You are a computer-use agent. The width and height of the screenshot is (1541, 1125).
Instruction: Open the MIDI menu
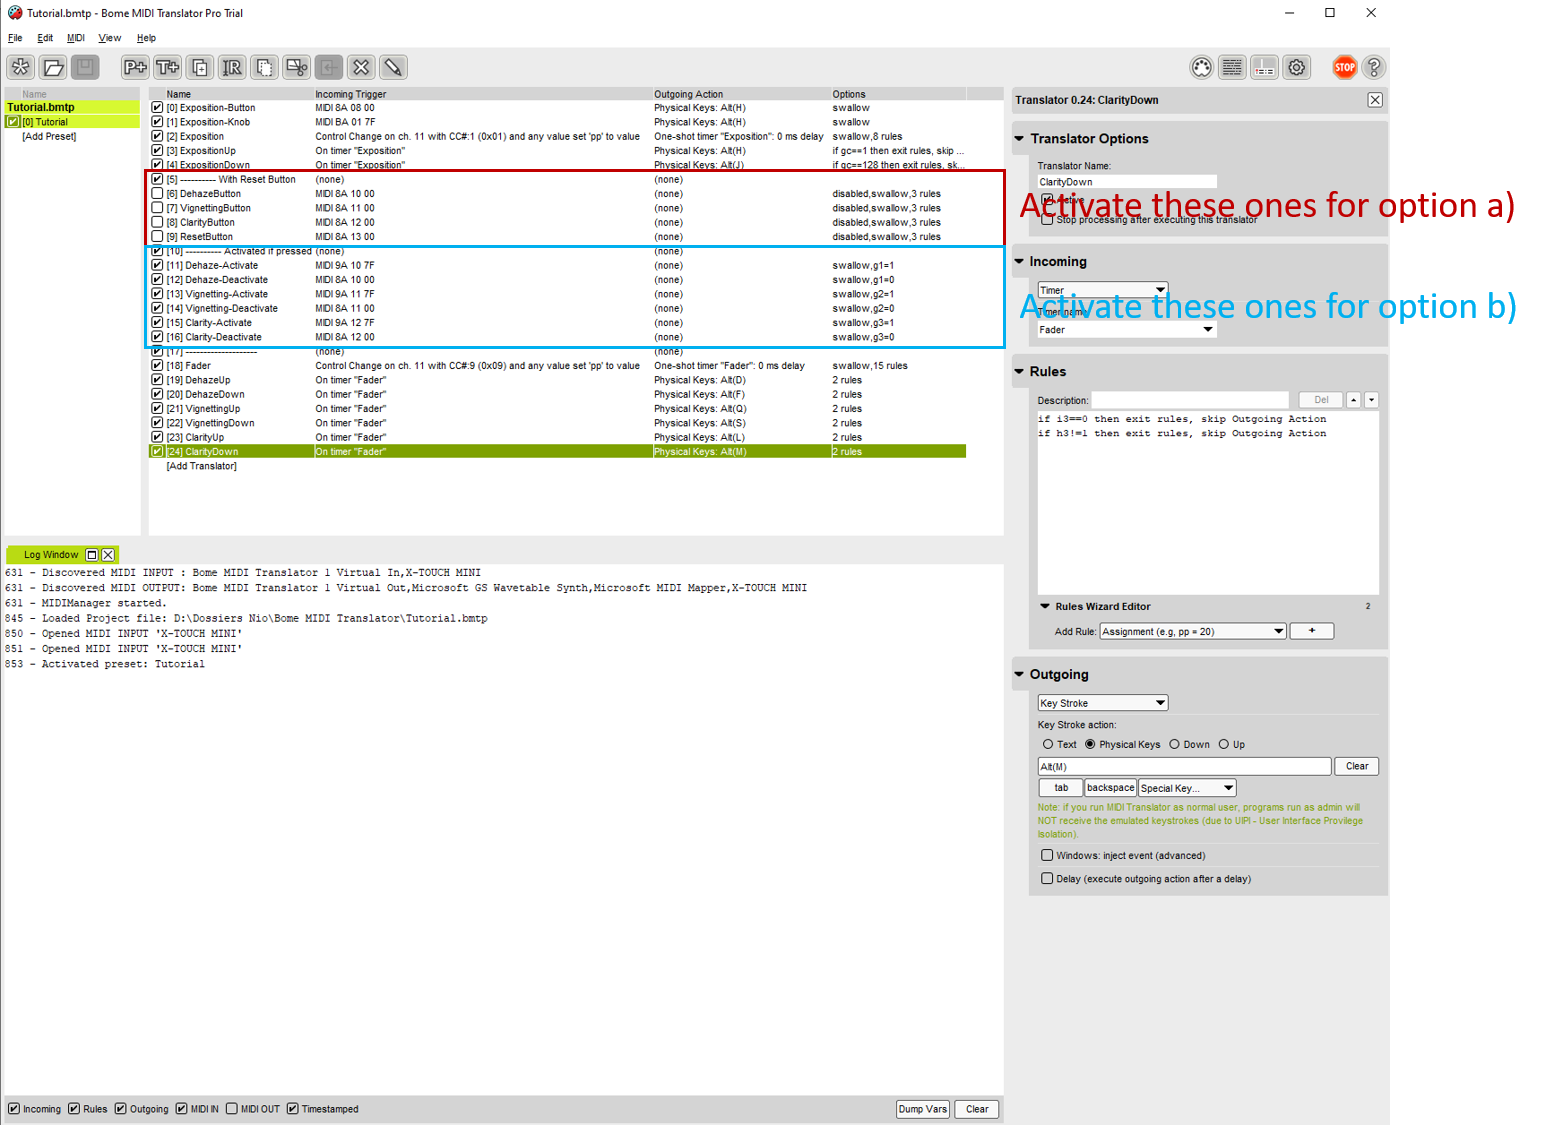(x=76, y=38)
